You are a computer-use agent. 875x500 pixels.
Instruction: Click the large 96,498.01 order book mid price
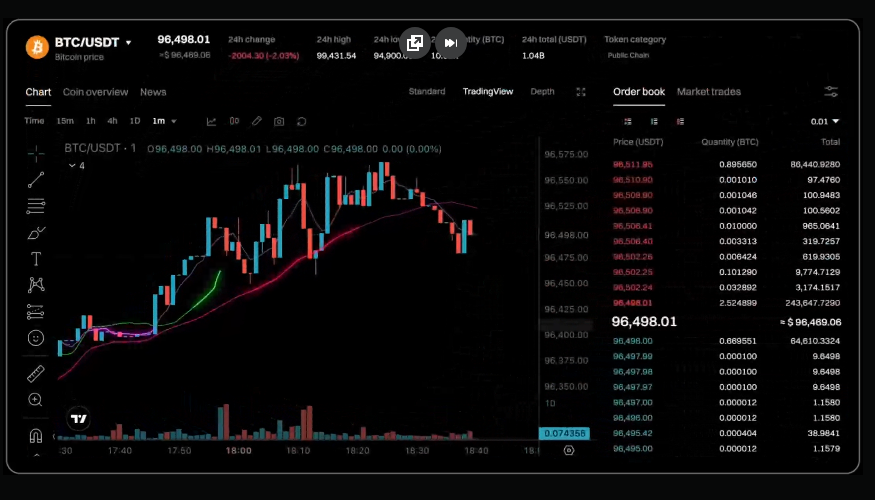click(644, 322)
